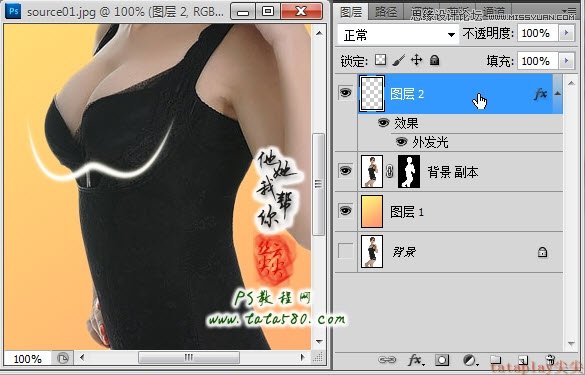Create a new layer
The height and width of the screenshot is (375, 585).
click(x=523, y=360)
